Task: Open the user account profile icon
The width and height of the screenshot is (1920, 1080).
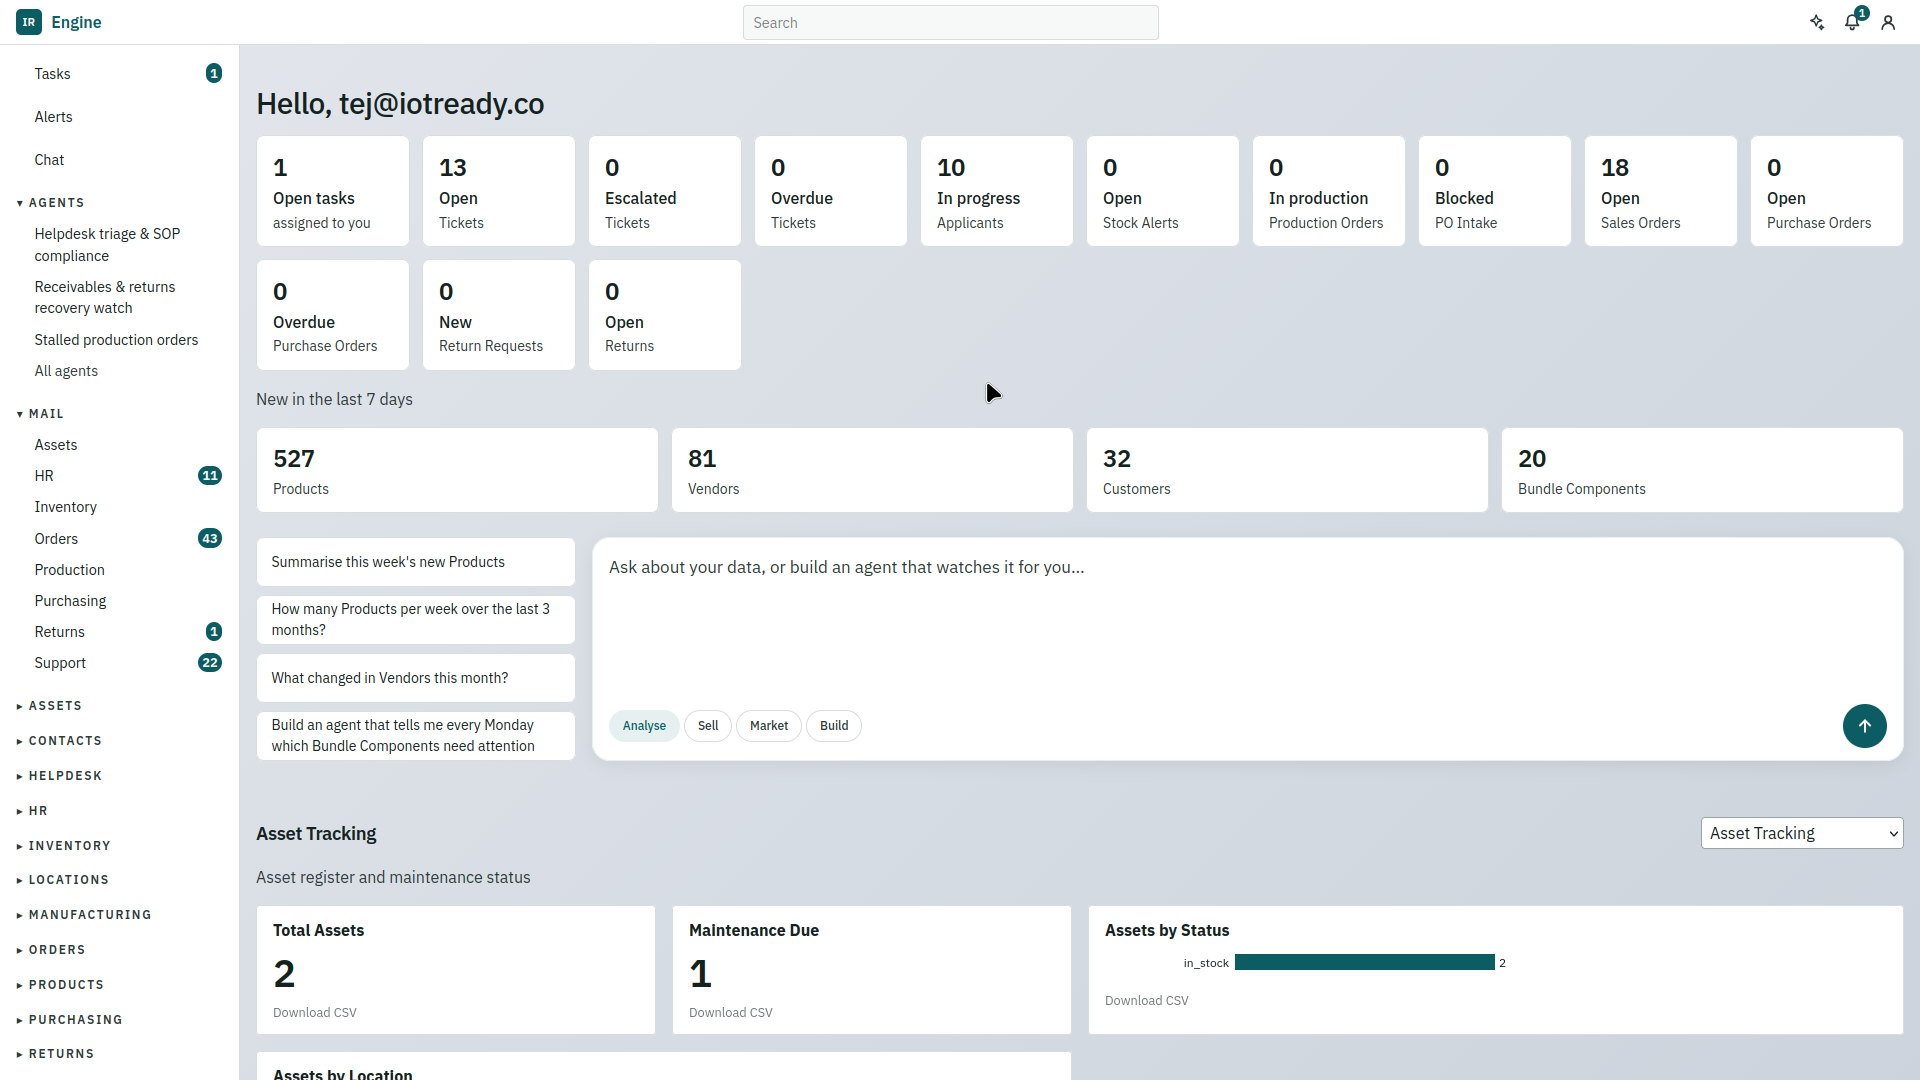Action: 1888,22
